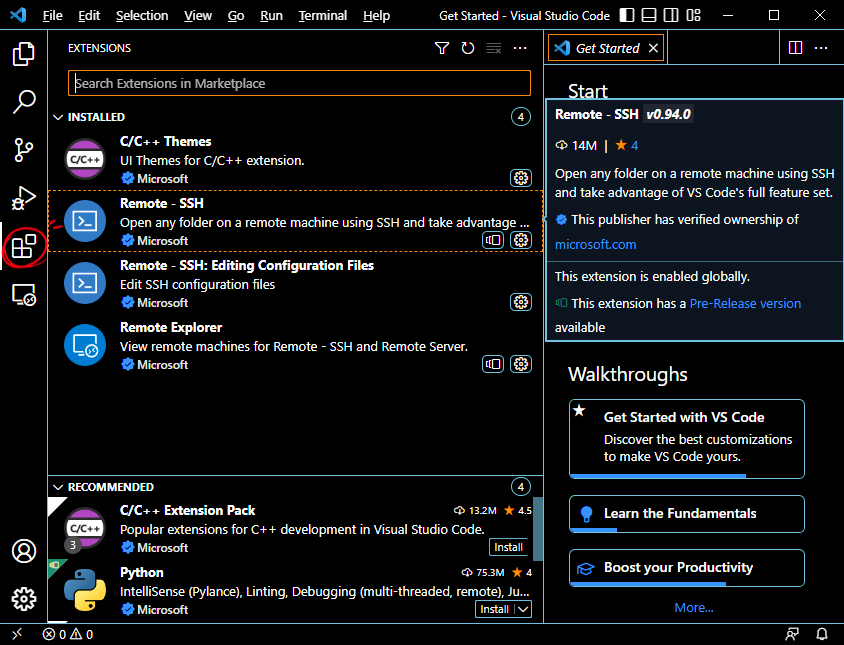Open the View menu

click(x=198, y=16)
